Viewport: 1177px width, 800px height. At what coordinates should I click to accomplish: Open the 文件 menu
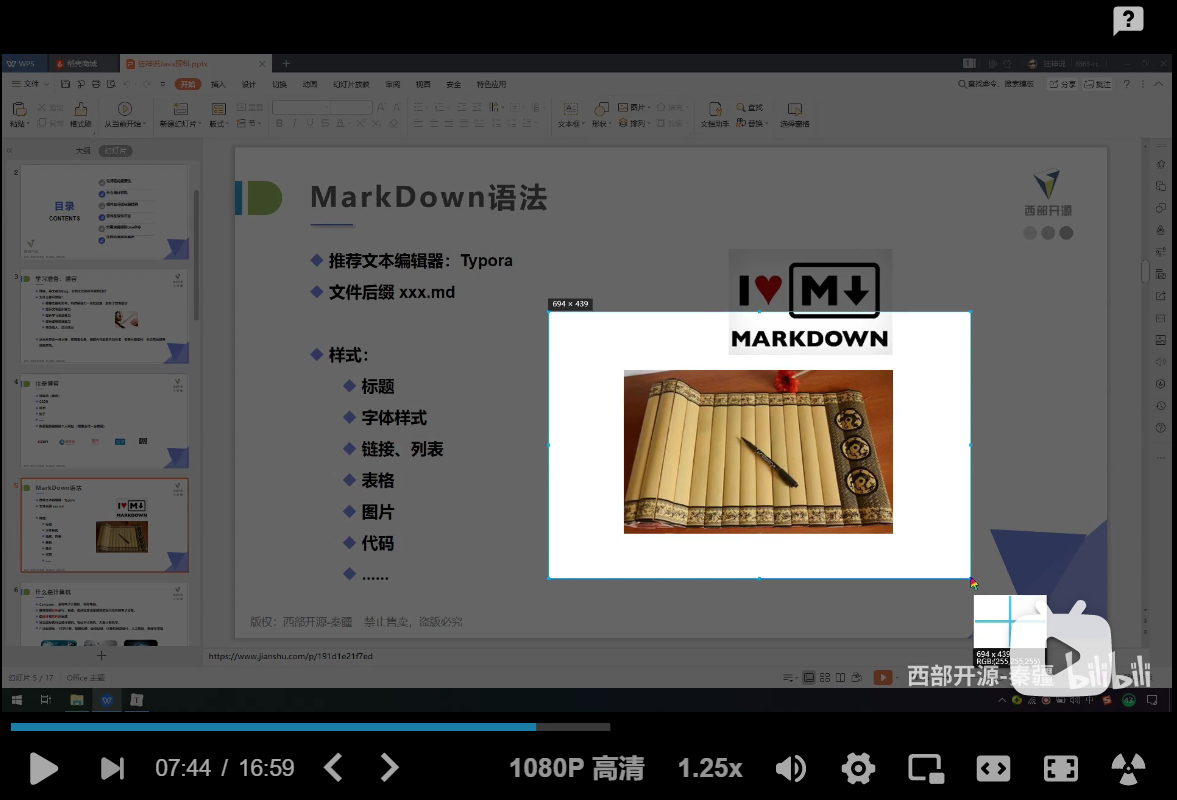30,84
